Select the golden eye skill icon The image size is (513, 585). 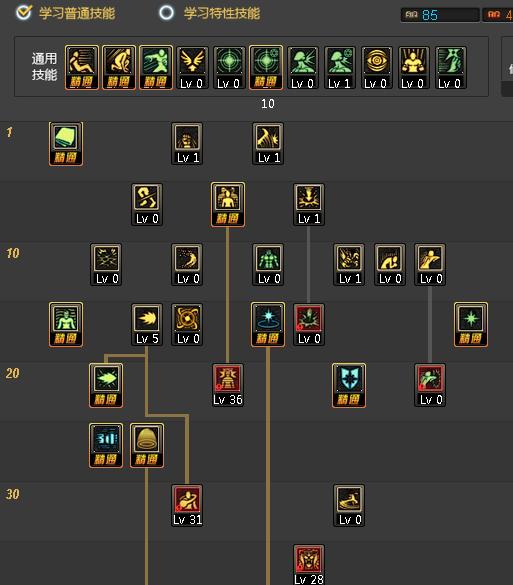tap(377, 68)
